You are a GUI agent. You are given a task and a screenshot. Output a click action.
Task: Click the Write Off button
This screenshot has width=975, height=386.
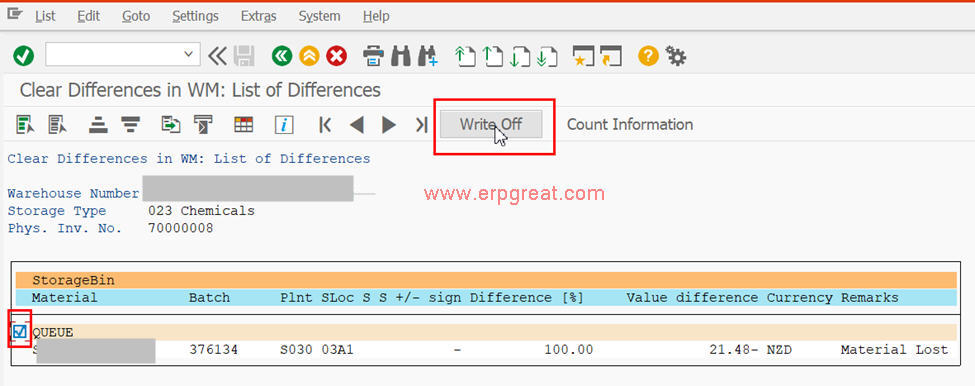(x=491, y=124)
